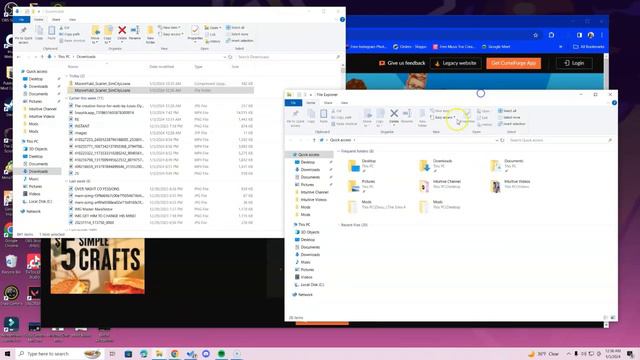Viewport: 640px width, 360px height.
Task: Open the Easy access dropdown in File Explorer window
Action: (443, 117)
